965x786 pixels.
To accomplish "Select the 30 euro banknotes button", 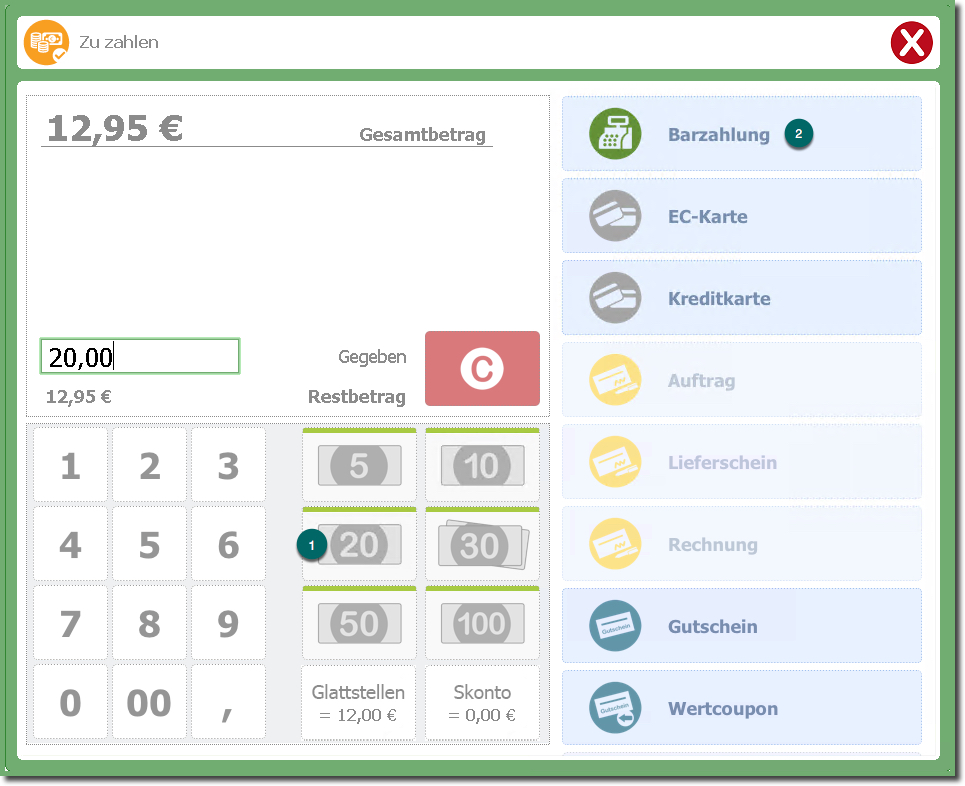I will coord(482,545).
